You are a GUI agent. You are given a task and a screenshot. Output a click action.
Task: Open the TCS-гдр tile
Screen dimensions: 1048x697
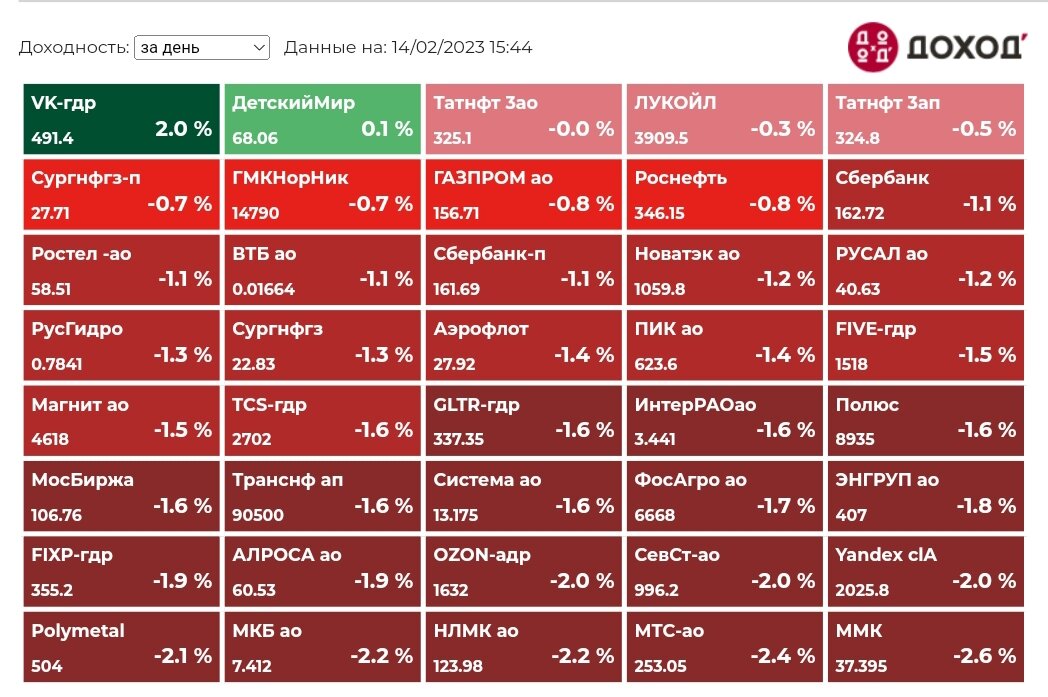[323, 421]
